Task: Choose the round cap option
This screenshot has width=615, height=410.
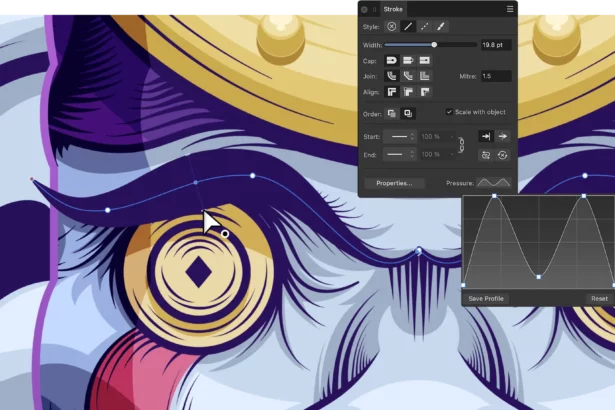Action: (391, 60)
